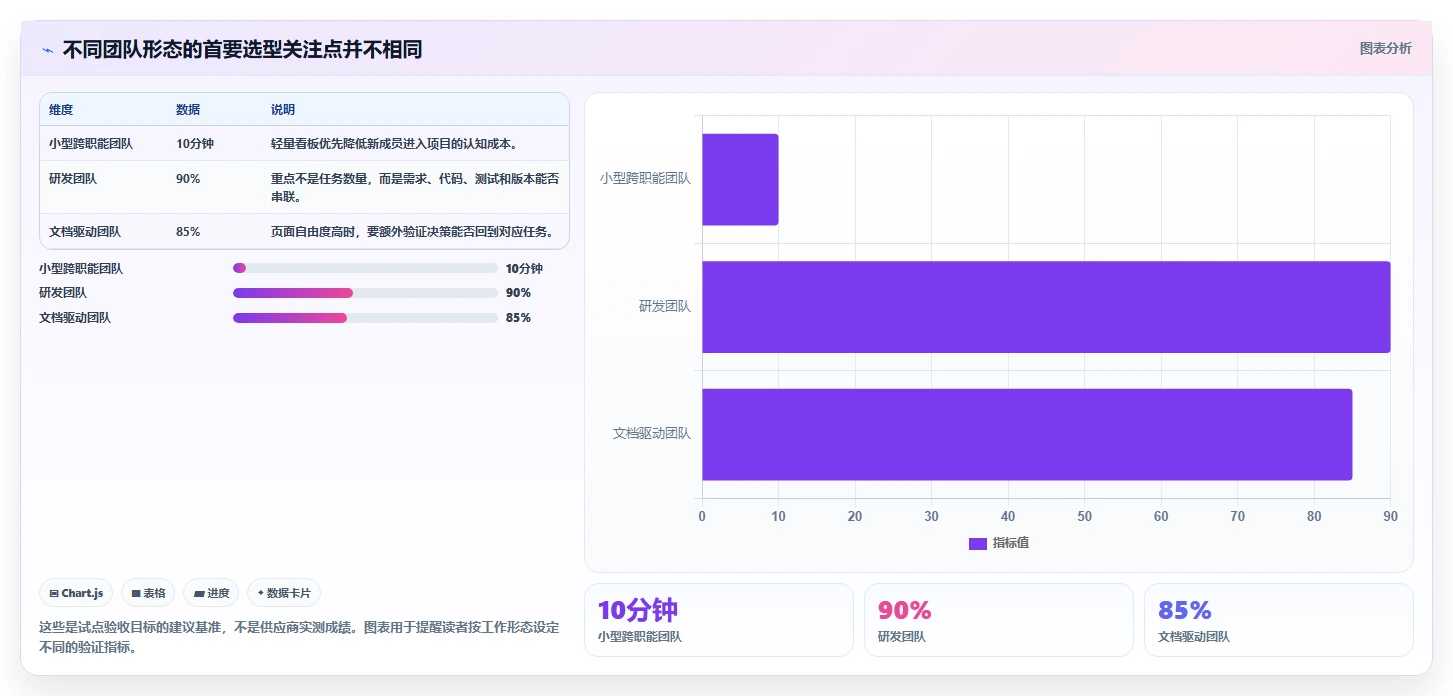Click the 85% table cell
The image size is (1453, 696).
[x=188, y=232]
